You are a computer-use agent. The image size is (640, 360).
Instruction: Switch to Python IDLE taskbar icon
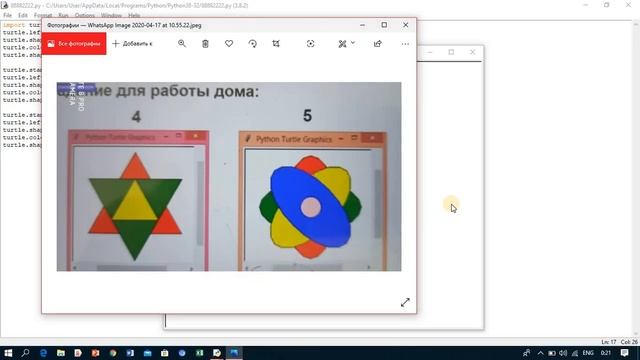click(x=217, y=353)
